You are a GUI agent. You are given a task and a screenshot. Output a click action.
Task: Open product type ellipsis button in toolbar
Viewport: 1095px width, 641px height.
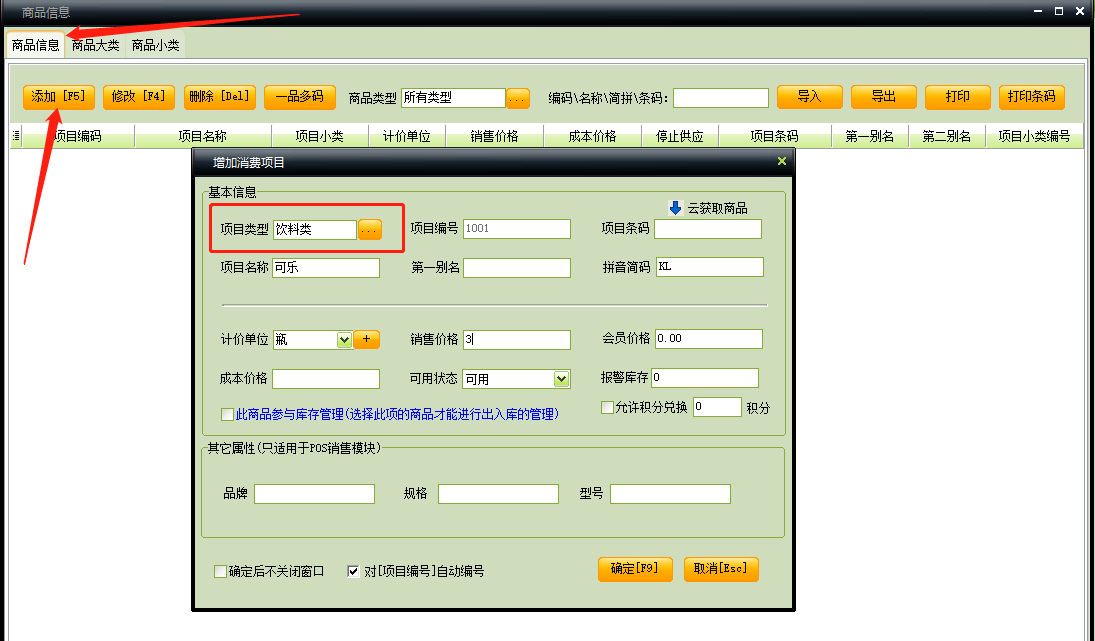[517, 98]
